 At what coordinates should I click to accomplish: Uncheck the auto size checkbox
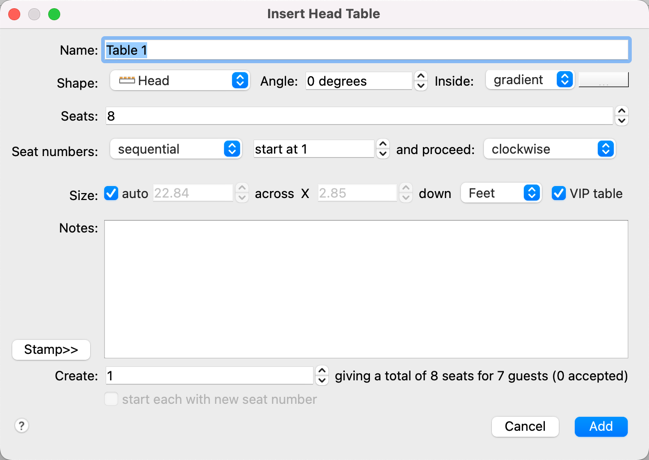click(x=111, y=193)
